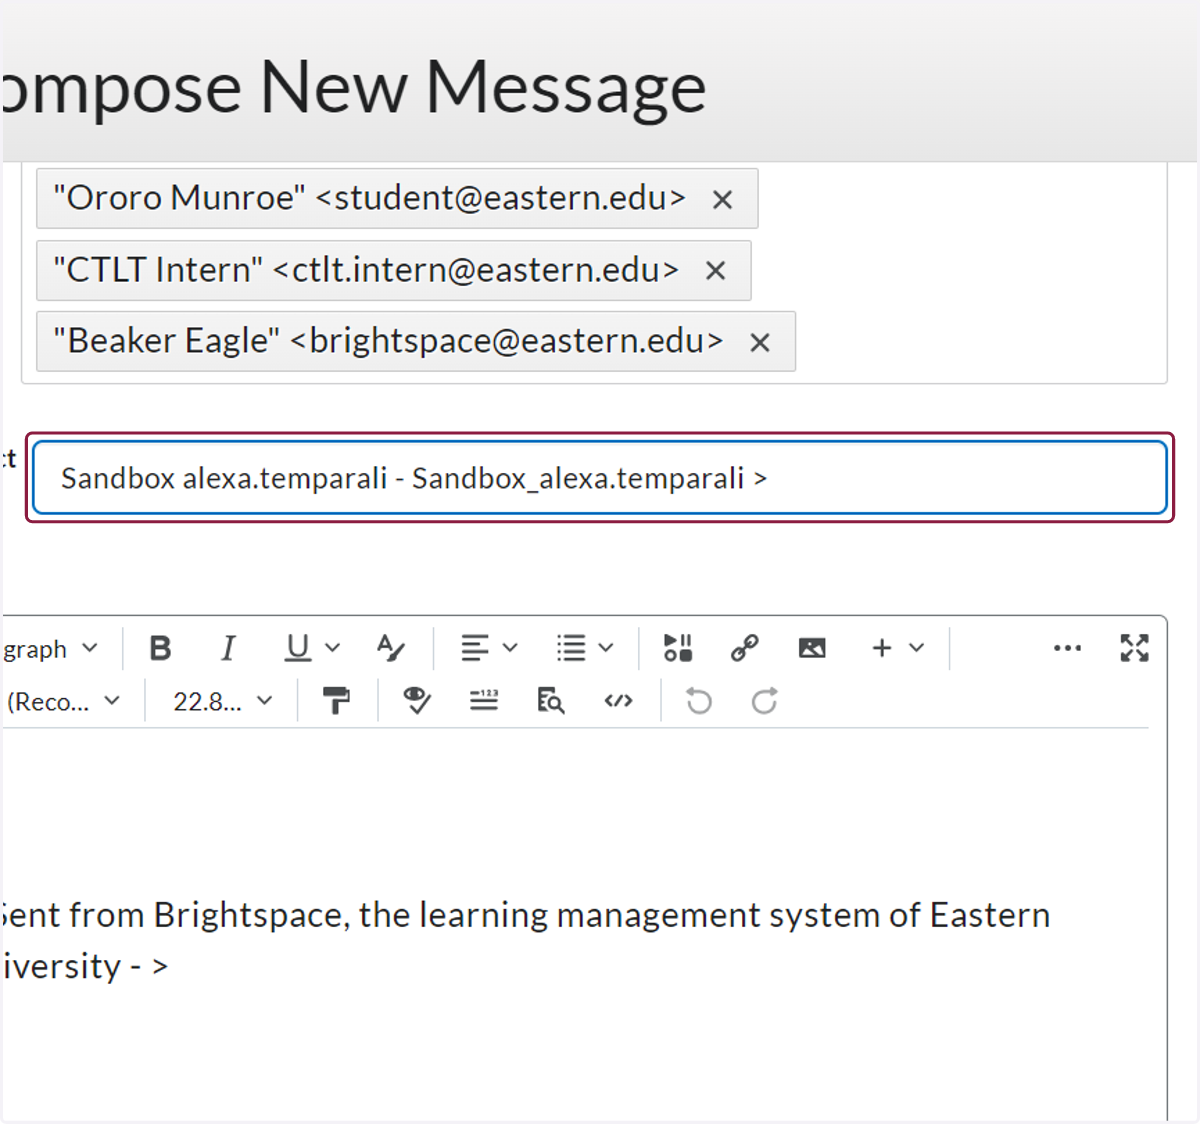Click the format painter icon
This screenshot has width=1200, height=1124.
[x=337, y=702]
